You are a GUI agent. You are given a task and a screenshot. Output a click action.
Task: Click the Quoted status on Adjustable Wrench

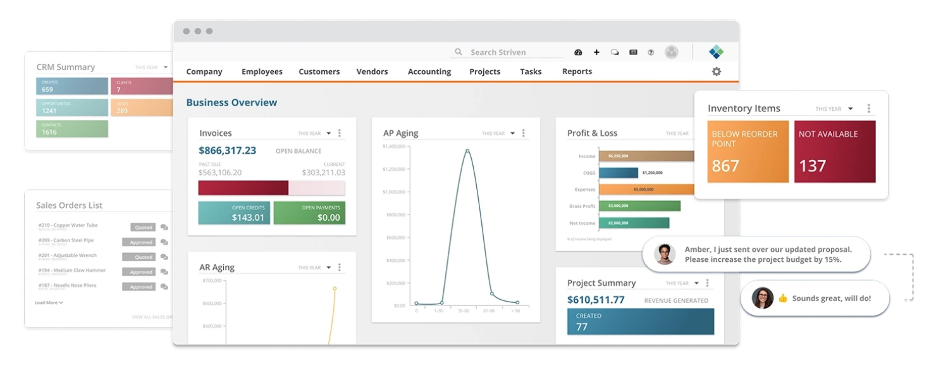pos(139,257)
